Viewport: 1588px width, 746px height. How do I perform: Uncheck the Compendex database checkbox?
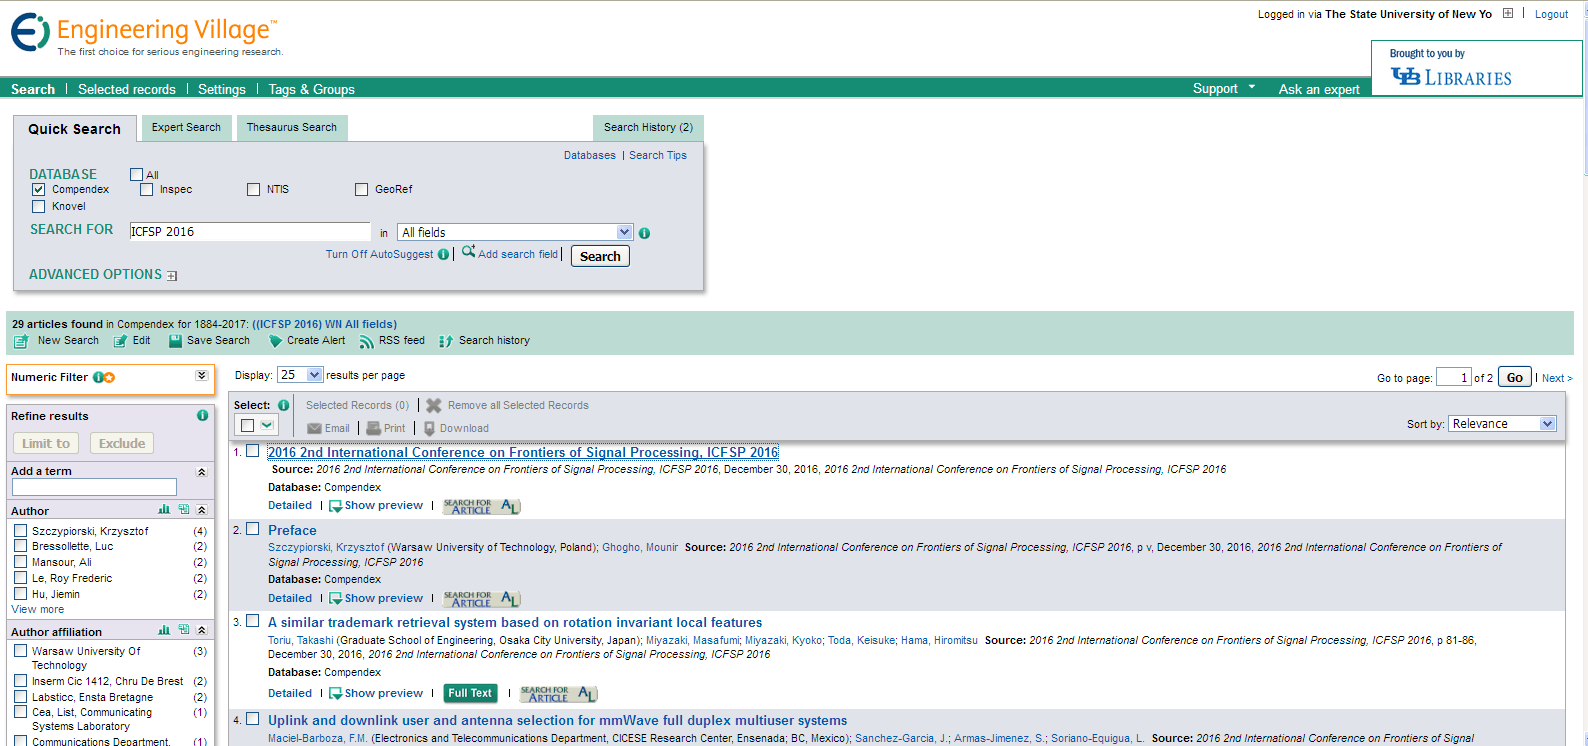tap(39, 189)
